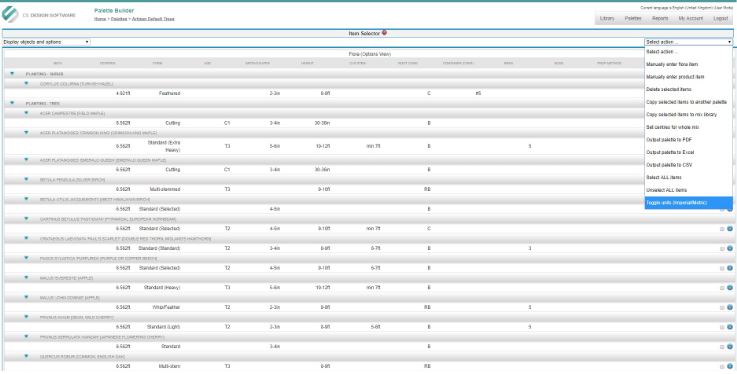Collapse Acer platanoides Emerald Queen entry
Image resolution: width=737 pixels, height=374 pixels.
pos(26,160)
